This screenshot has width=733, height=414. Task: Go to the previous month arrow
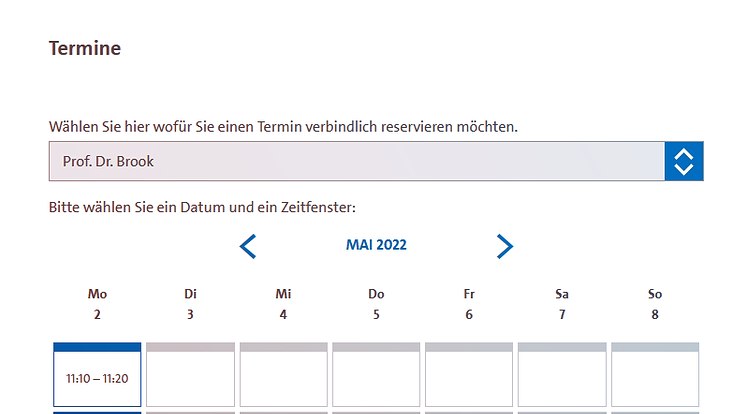pos(248,246)
